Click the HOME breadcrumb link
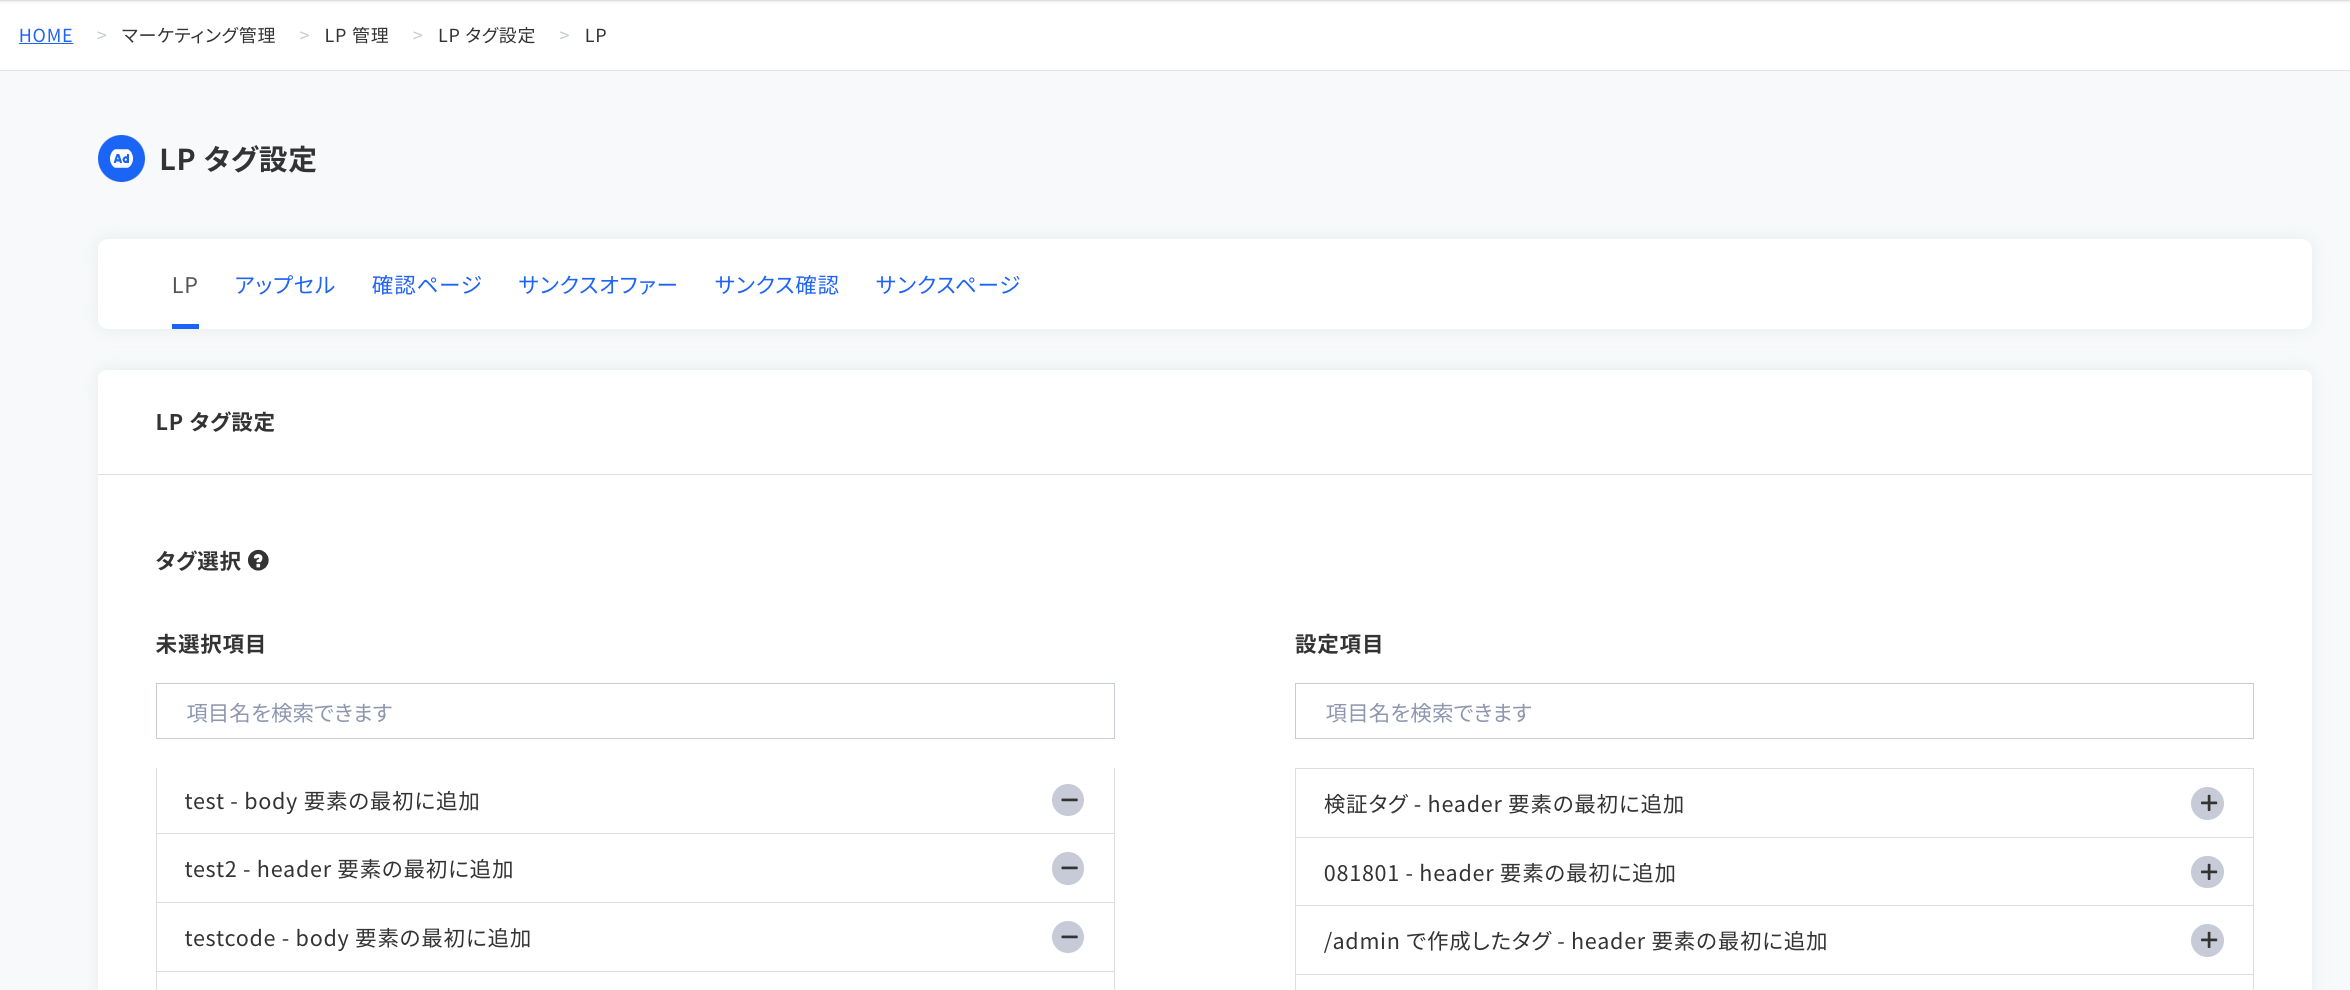 coord(46,35)
